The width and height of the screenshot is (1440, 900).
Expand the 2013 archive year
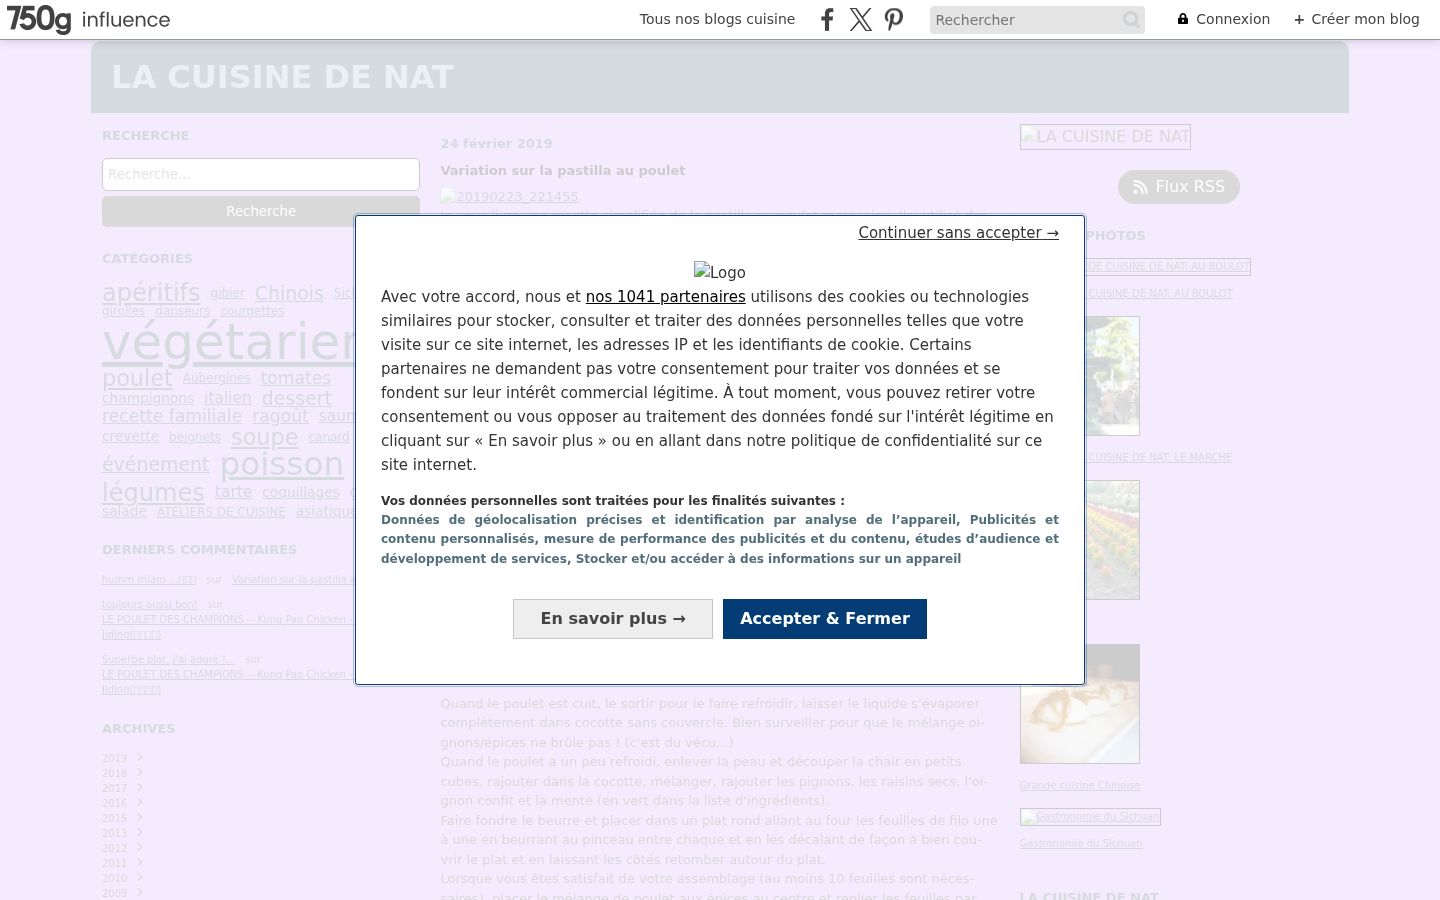point(140,832)
